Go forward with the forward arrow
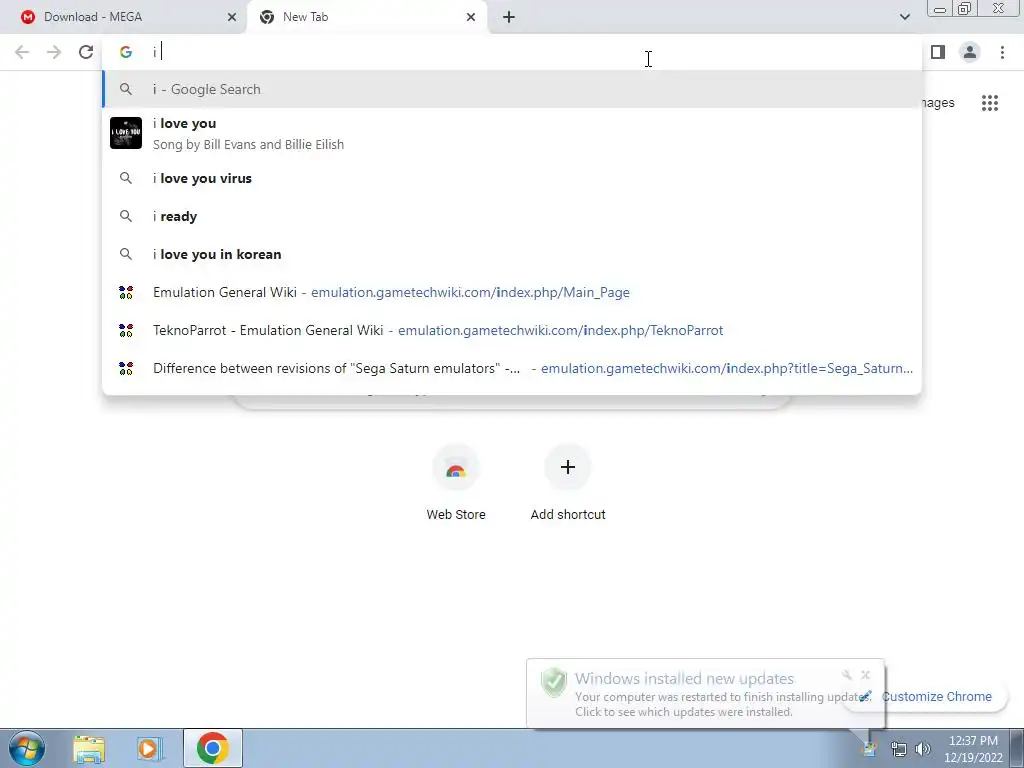The width and height of the screenshot is (1024, 768). coord(54,52)
